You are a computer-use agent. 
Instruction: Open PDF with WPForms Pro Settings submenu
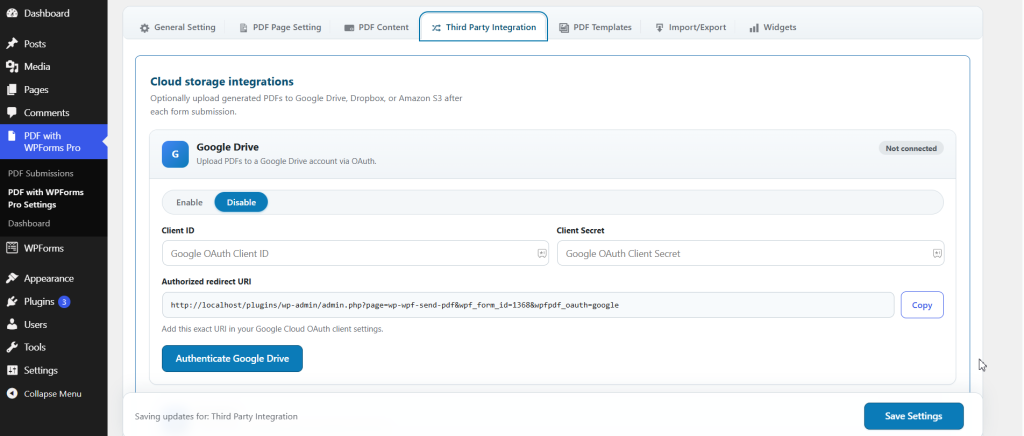46,198
